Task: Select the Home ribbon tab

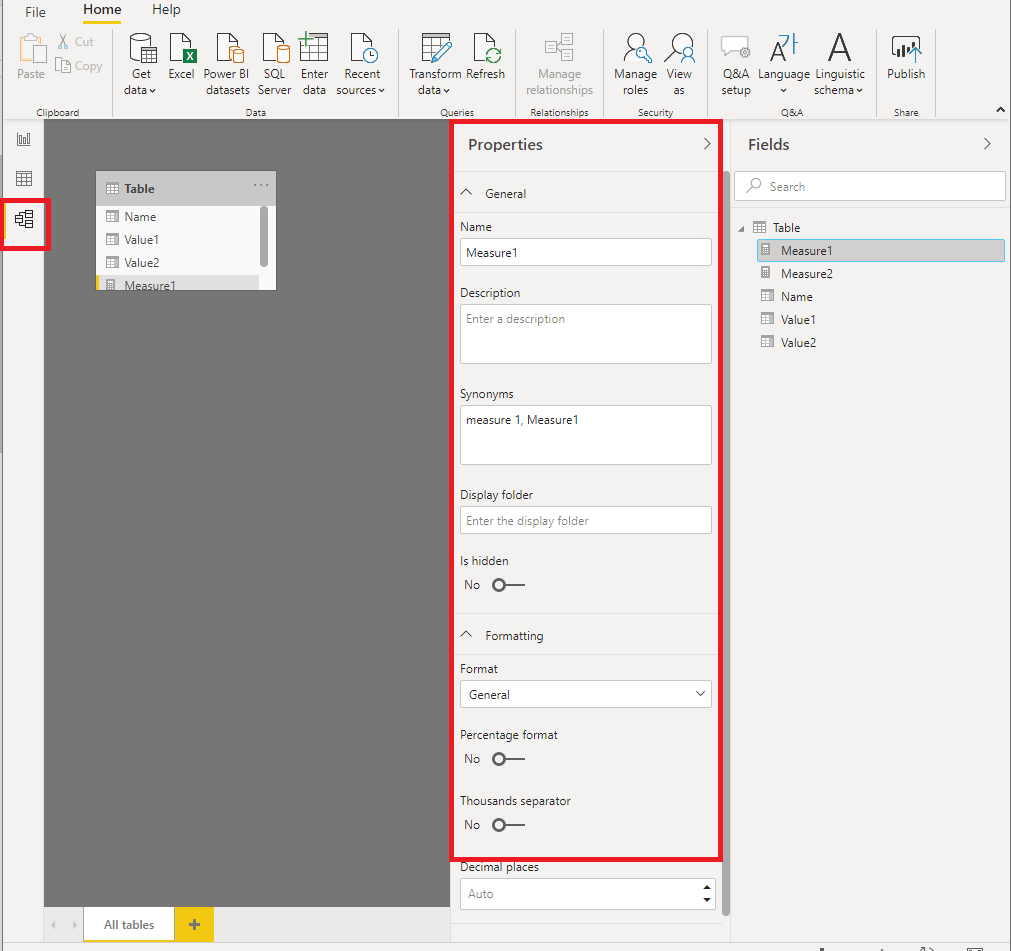Action: [x=102, y=10]
